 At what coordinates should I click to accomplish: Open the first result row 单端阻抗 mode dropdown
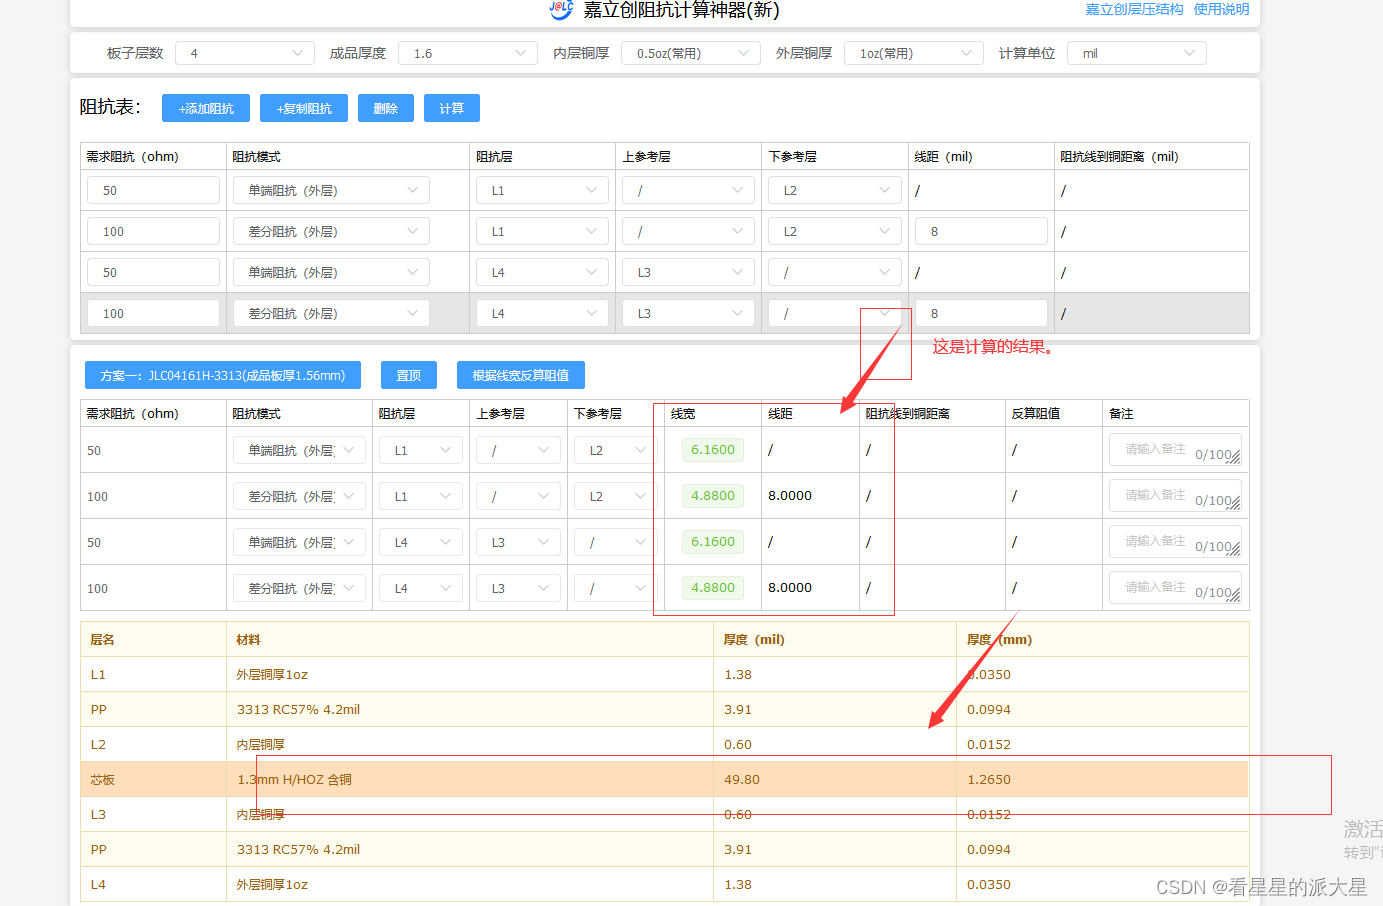[x=299, y=450]
